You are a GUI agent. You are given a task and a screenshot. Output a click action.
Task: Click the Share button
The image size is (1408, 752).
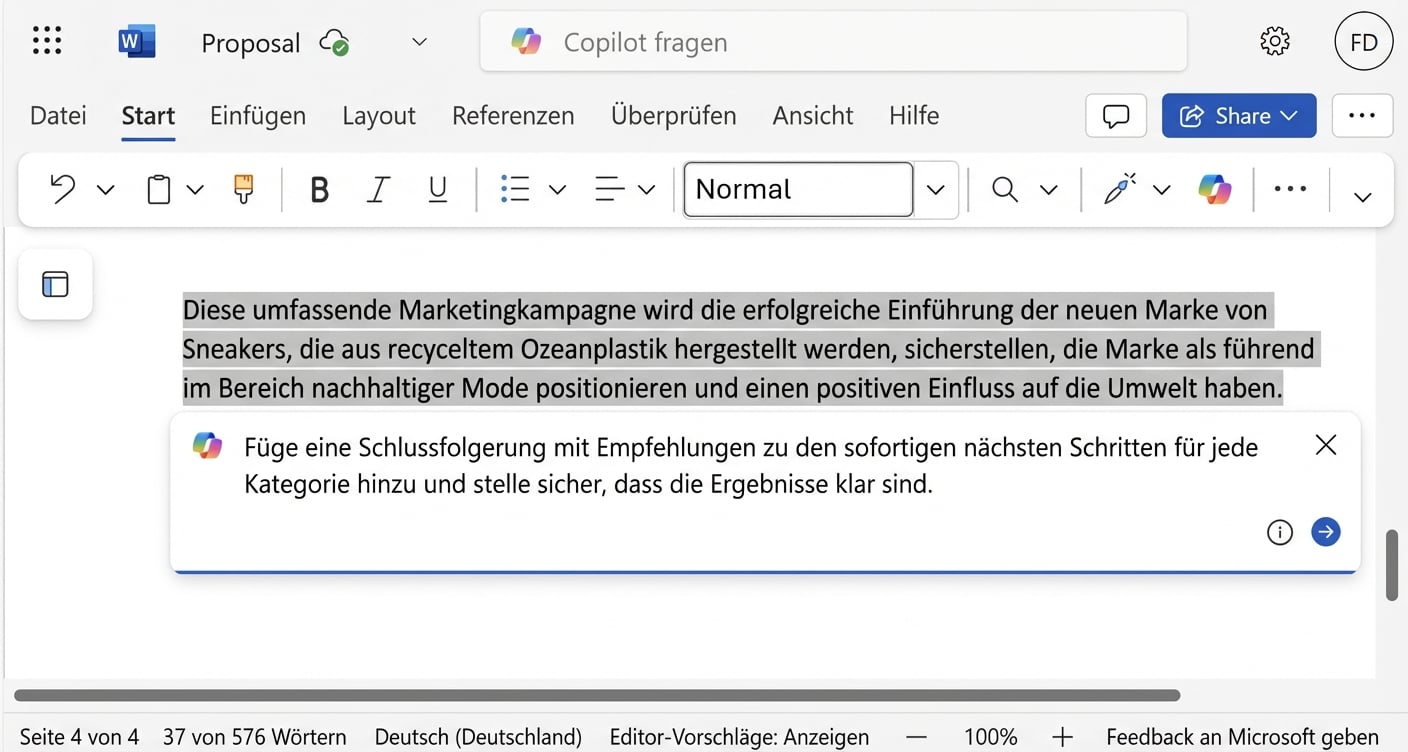tap(1238, 115)
